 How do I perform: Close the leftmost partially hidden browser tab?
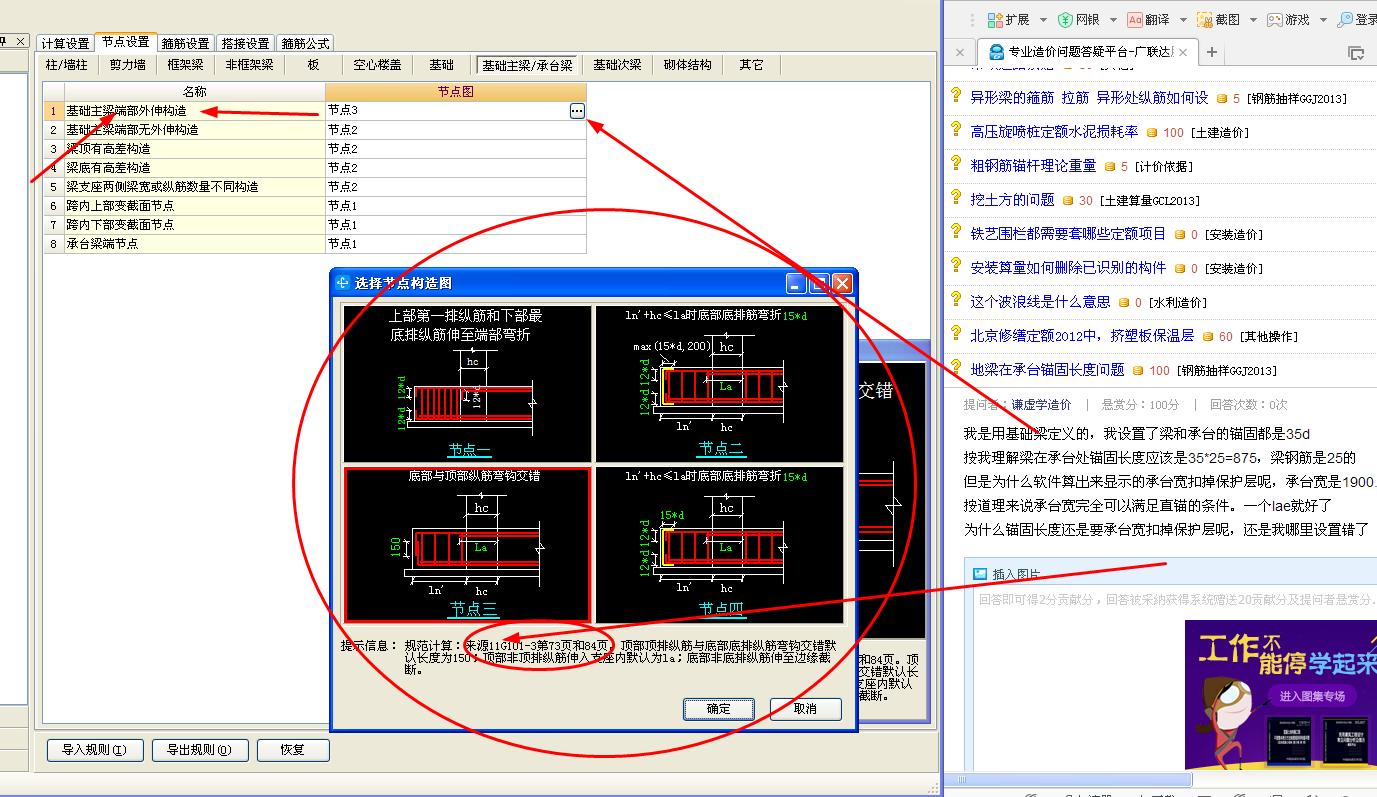[960, 52]
